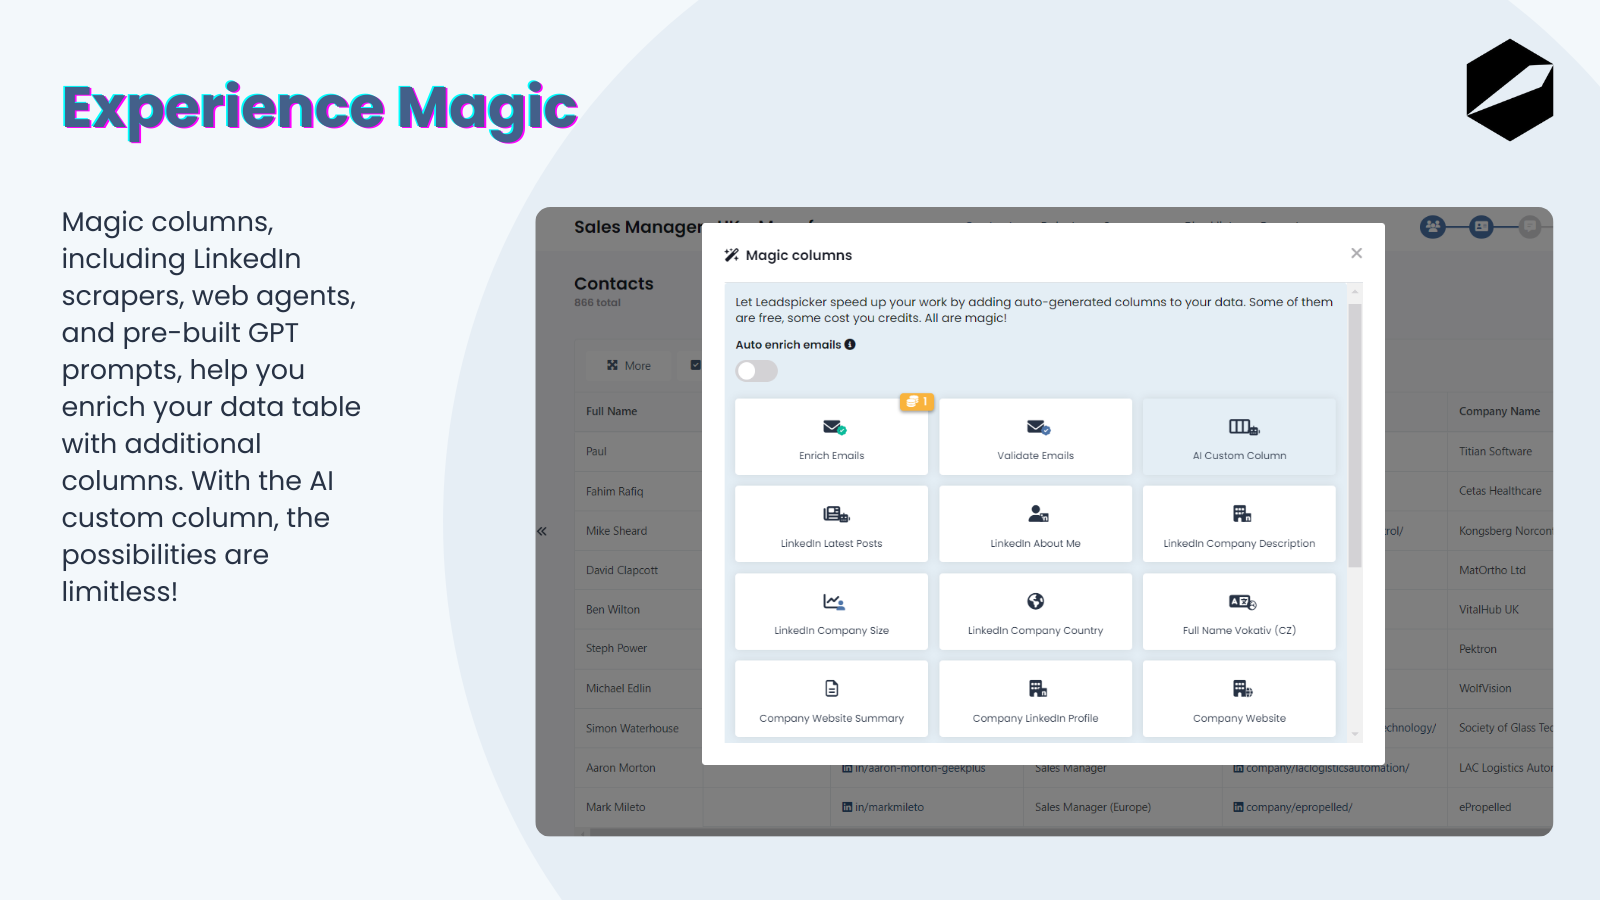Viewport: 1600px width, 900px height.
Task: Select the Simon Waterhouse contact
Action: pos(632,728)
